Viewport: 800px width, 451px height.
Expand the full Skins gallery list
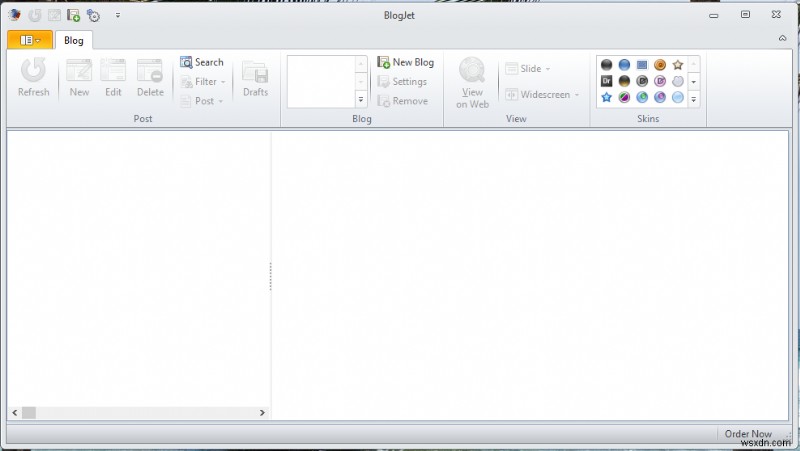coord(693,99)
